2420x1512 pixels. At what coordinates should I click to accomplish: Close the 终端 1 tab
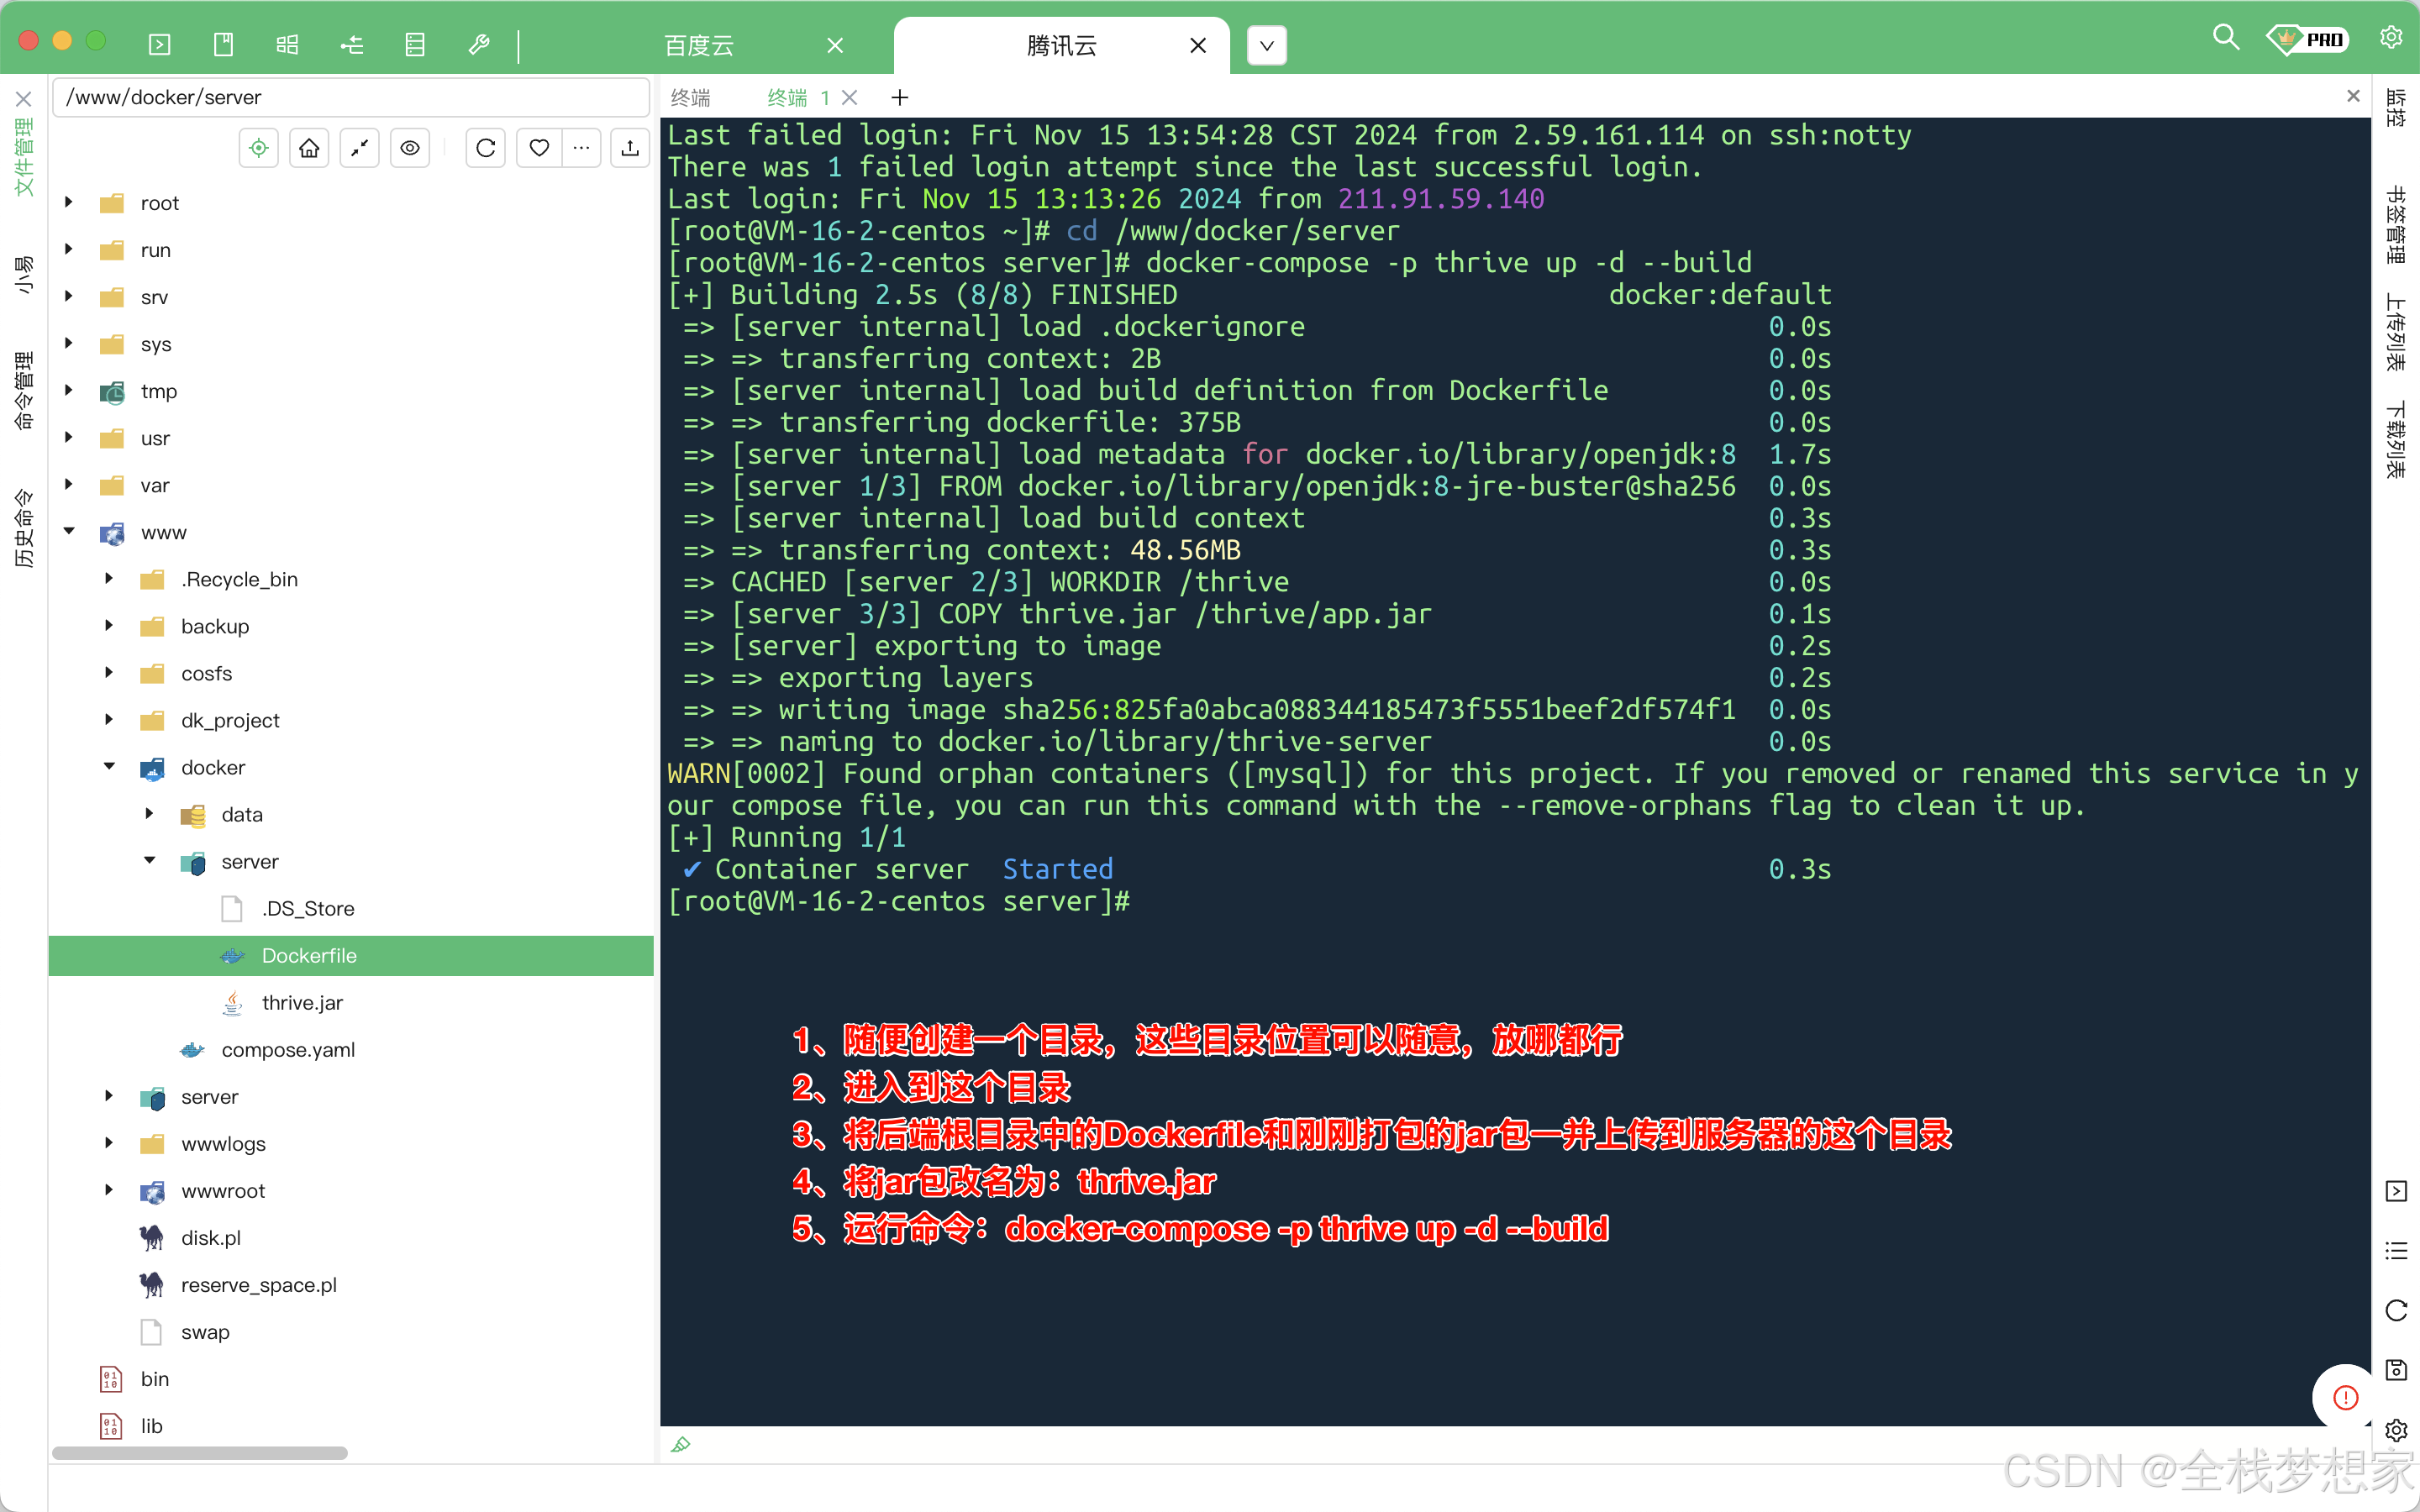[x=850, y=97]
